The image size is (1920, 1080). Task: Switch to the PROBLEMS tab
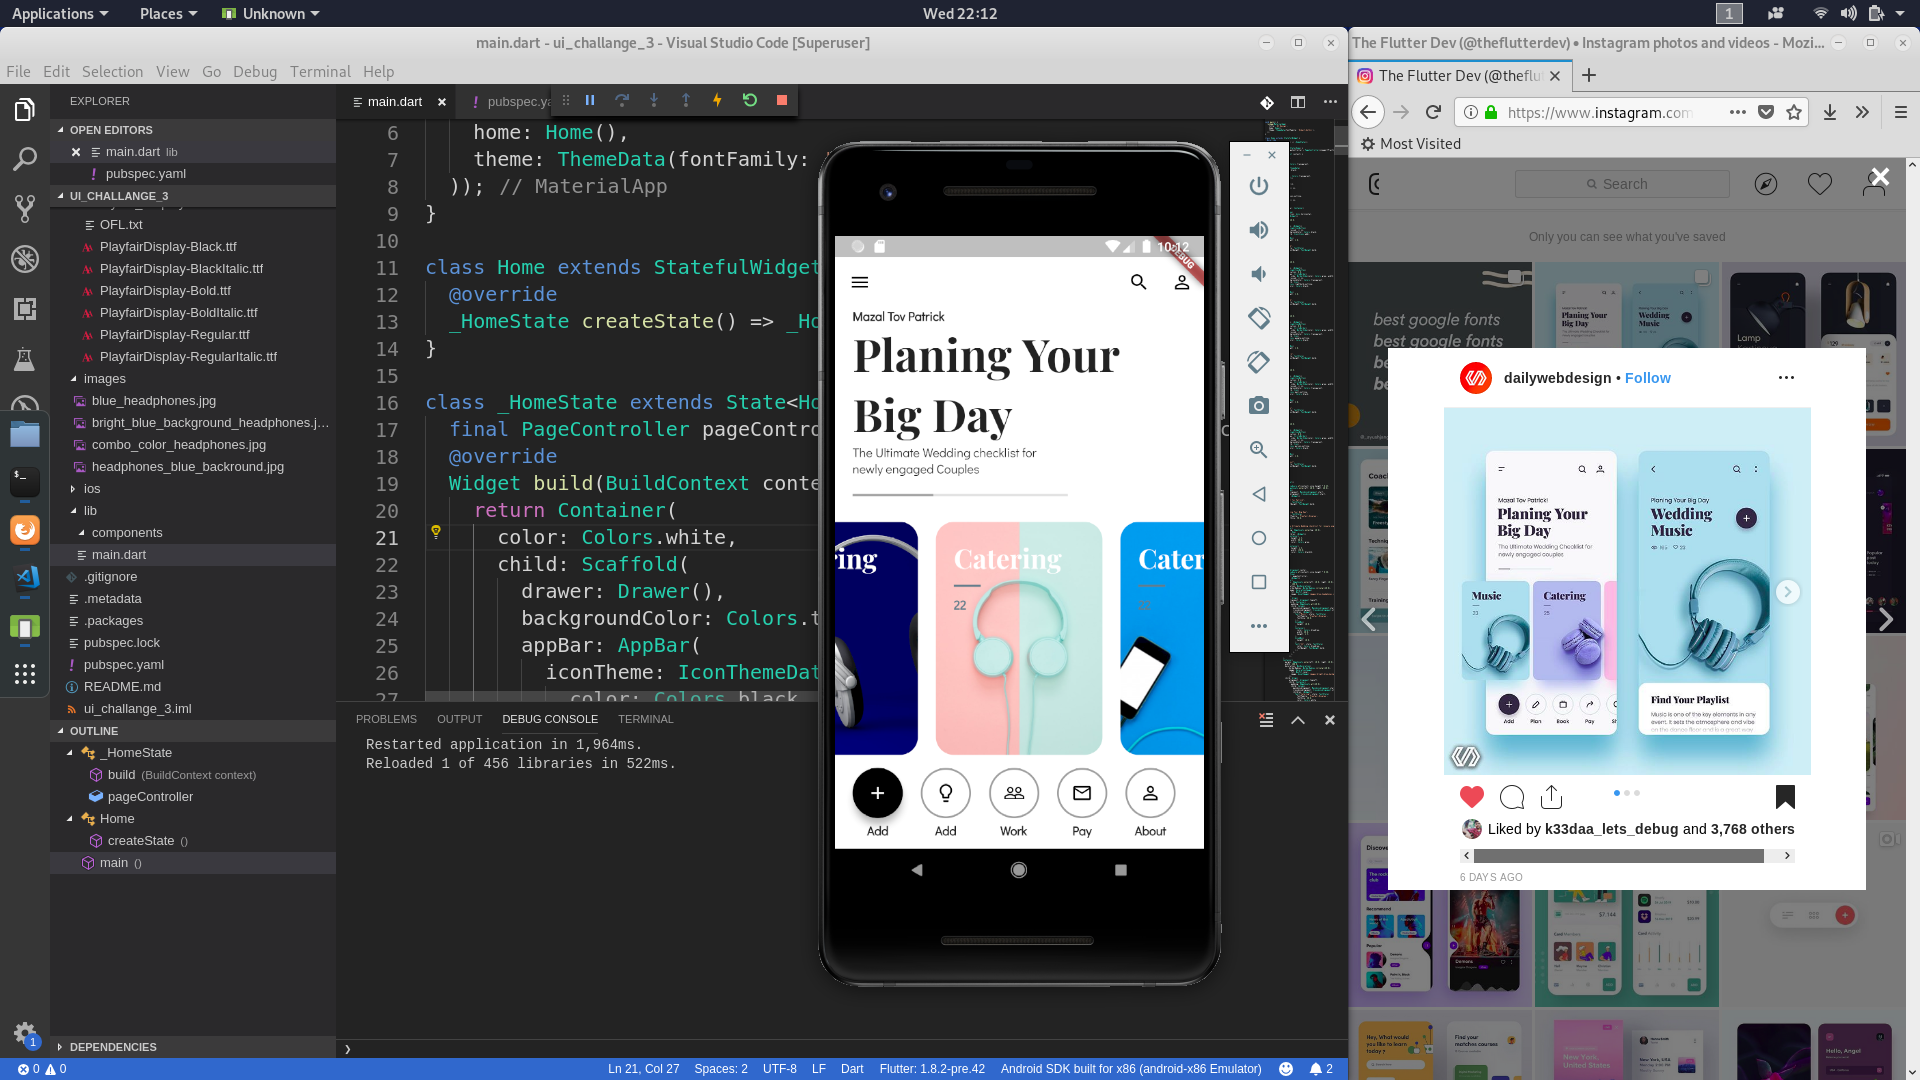386,719
